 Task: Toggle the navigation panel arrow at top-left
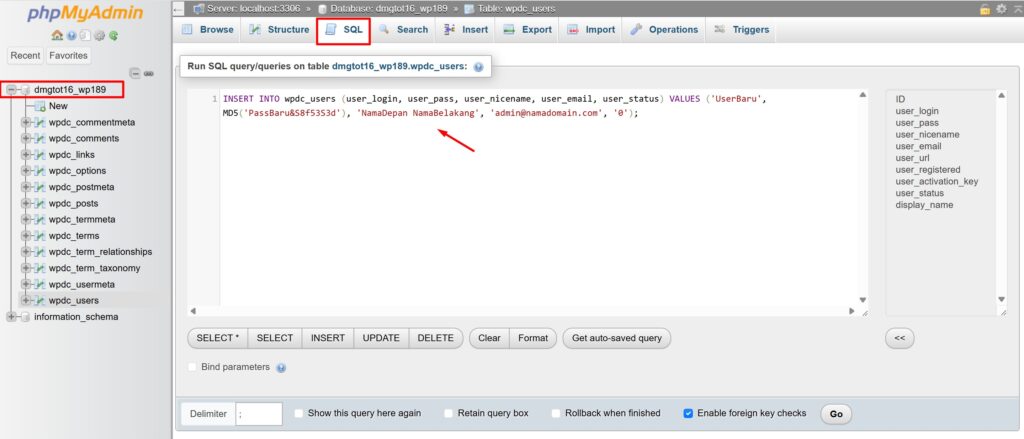pyautogui.click(x=179, y=8)
